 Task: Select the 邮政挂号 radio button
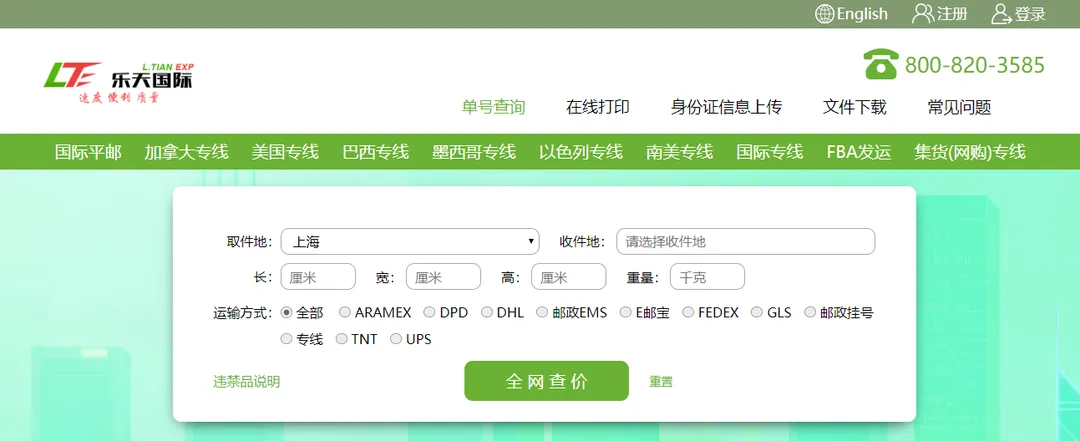[810, 312]
